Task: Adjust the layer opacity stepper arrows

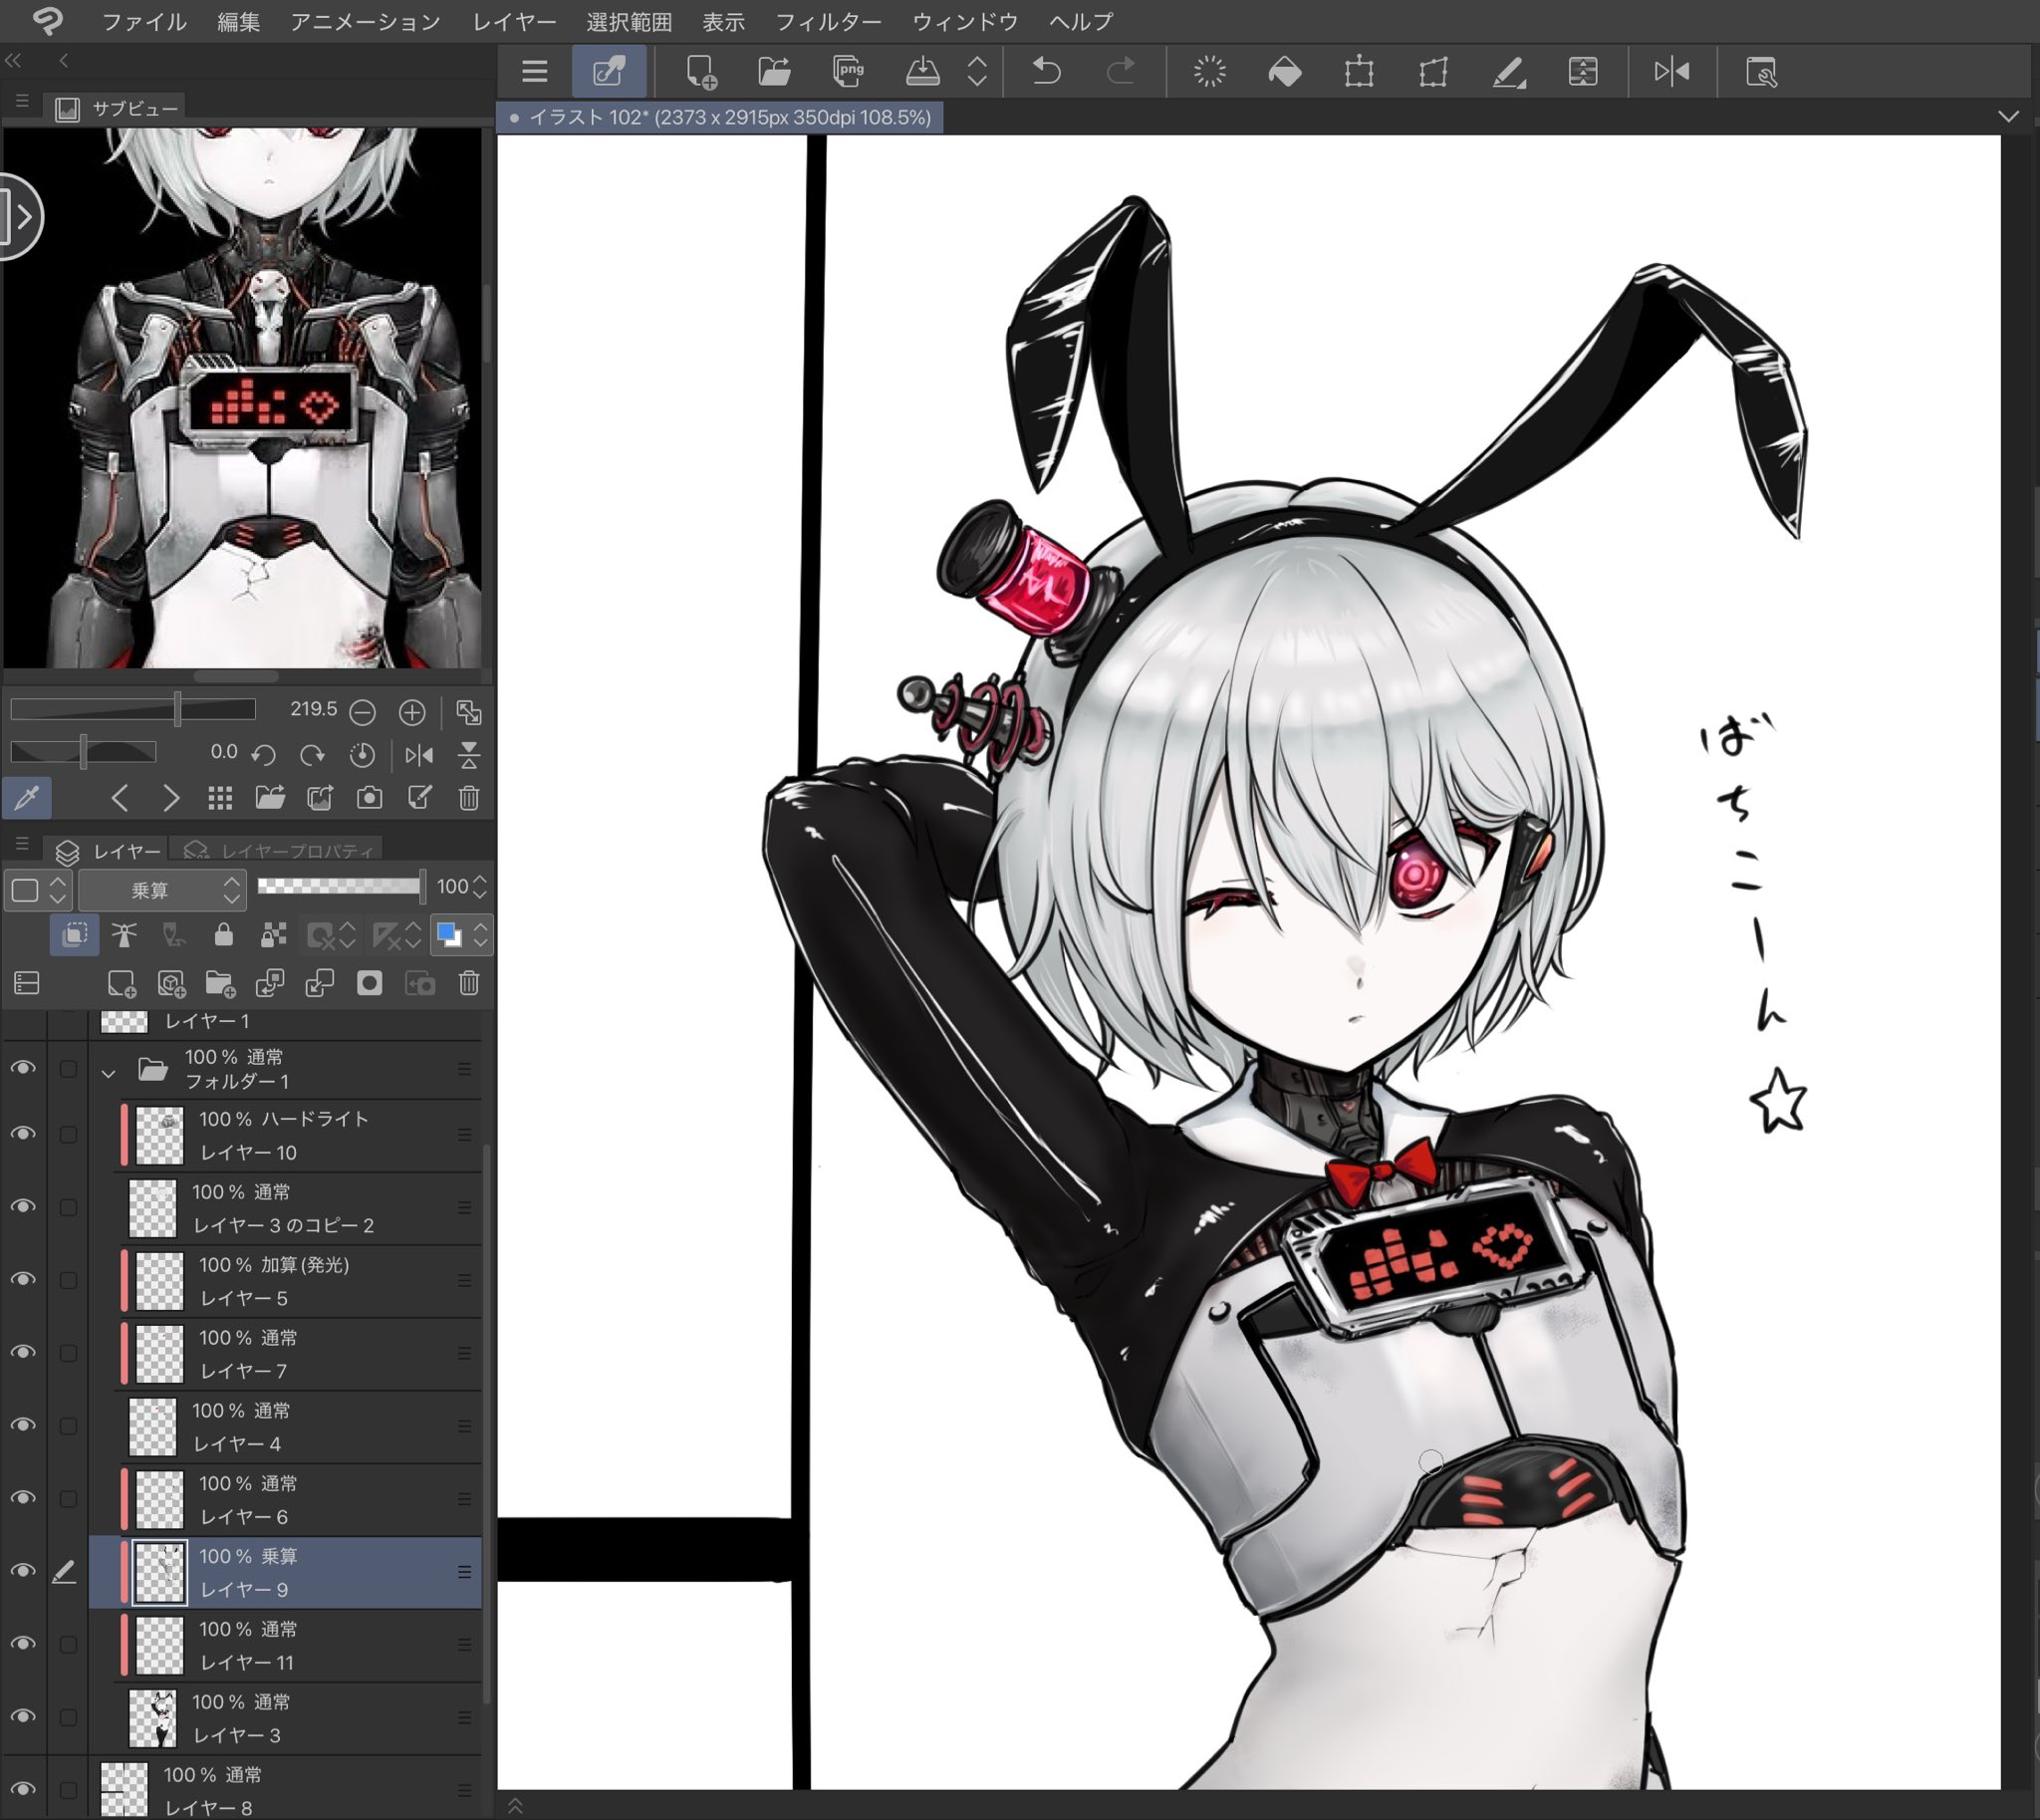Action: tap(480, 887)
